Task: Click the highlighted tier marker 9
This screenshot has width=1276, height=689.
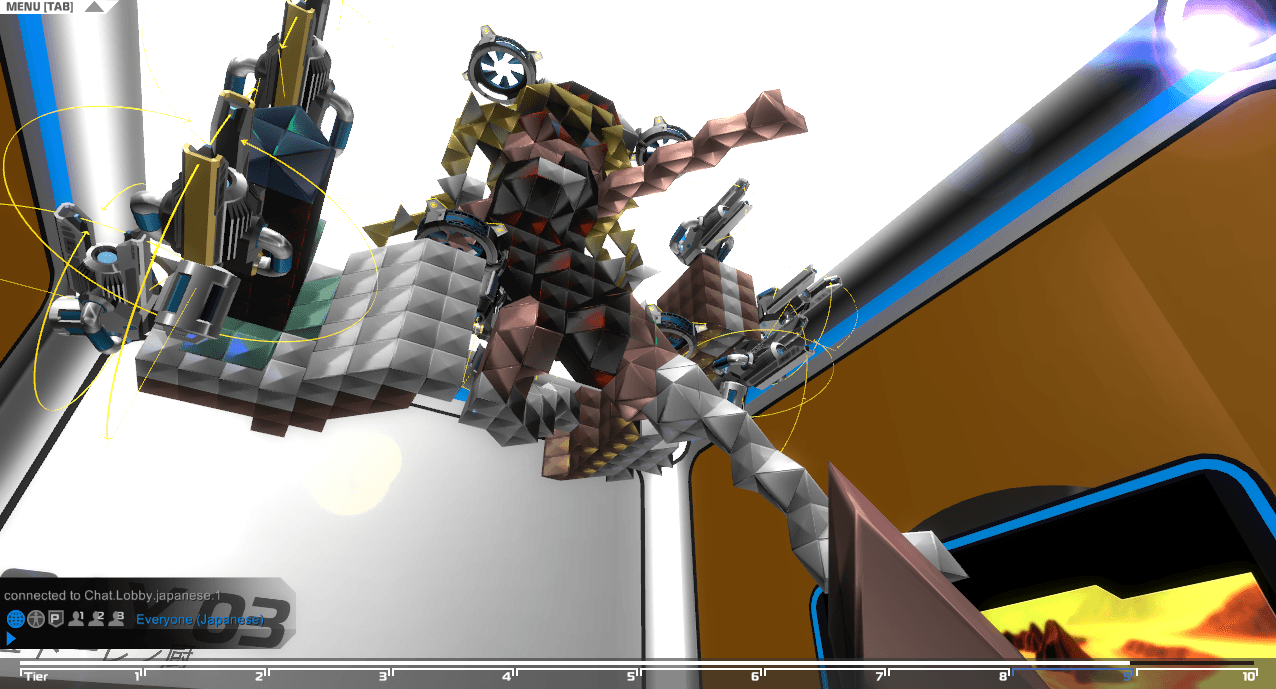Action: [1127, 677]
